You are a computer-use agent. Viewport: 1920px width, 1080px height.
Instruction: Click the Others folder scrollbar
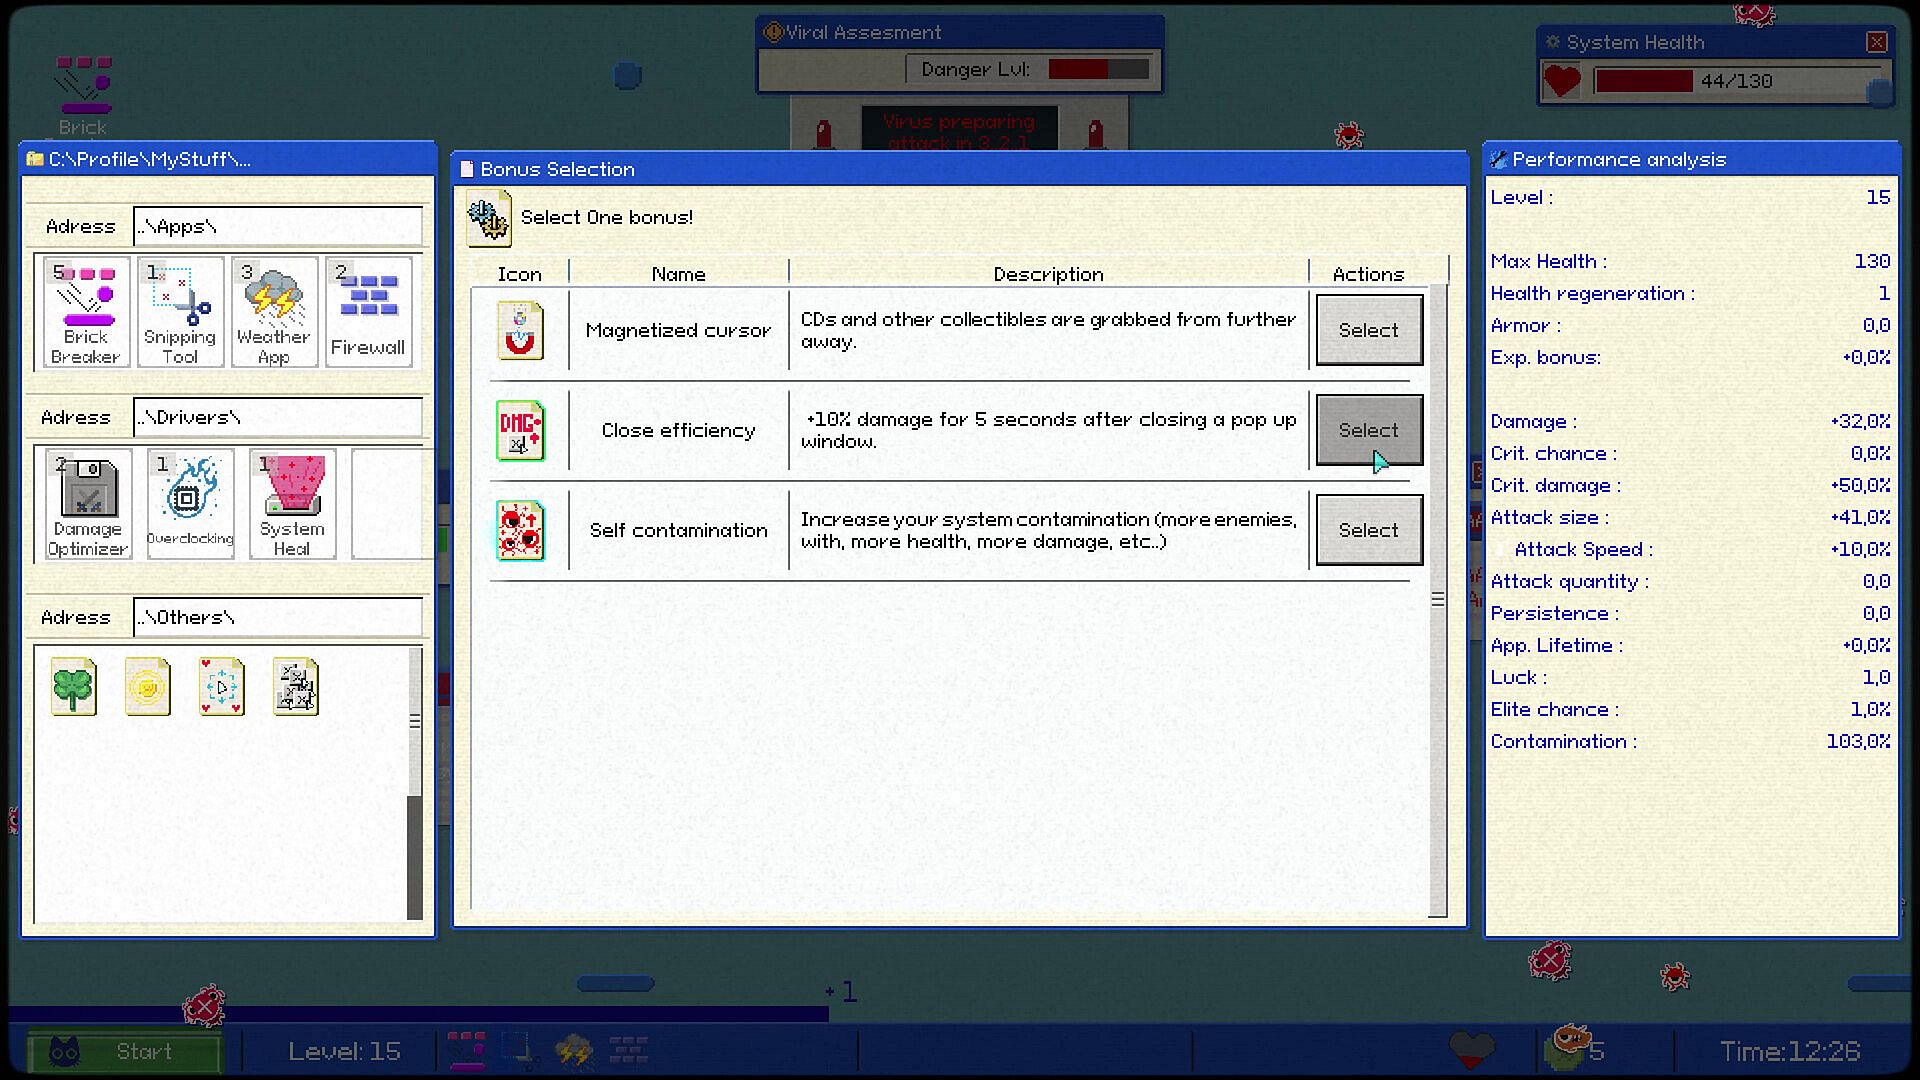click(x=415, y=783)
